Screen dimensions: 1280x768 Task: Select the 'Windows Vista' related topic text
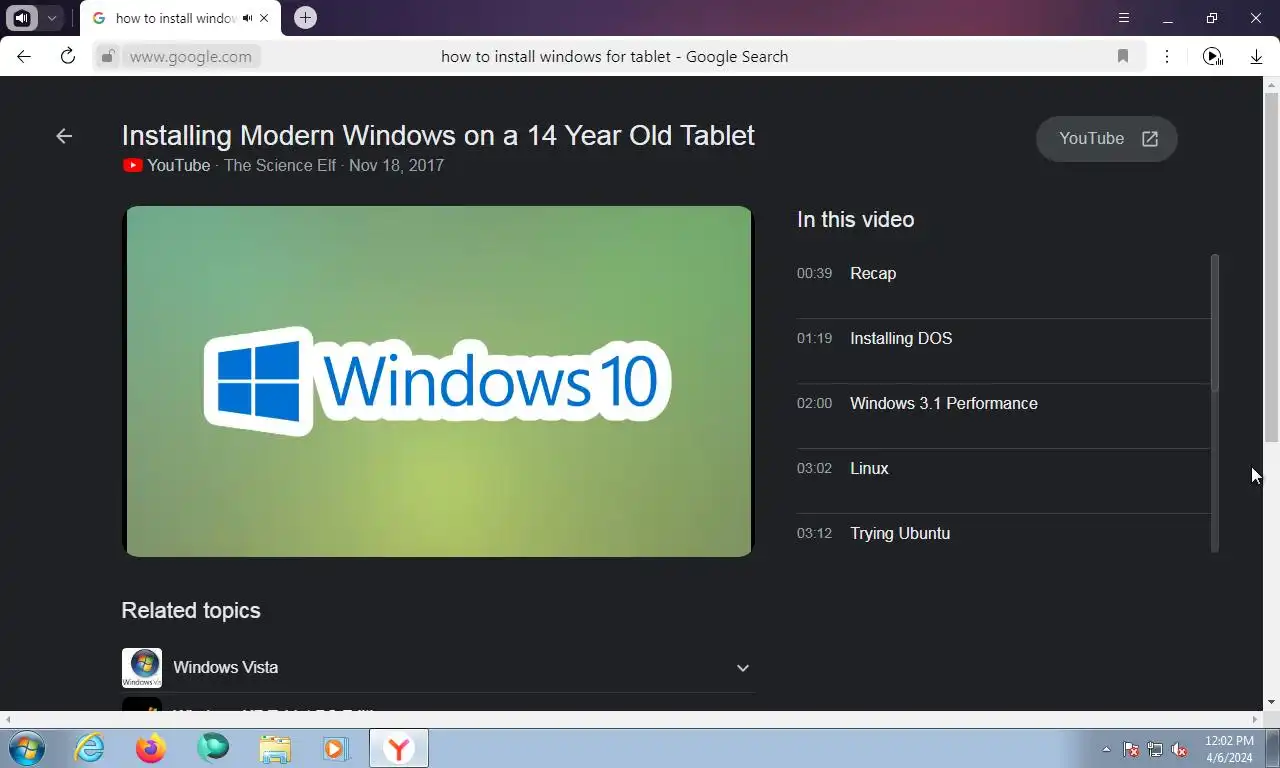(x=225, y=667)
